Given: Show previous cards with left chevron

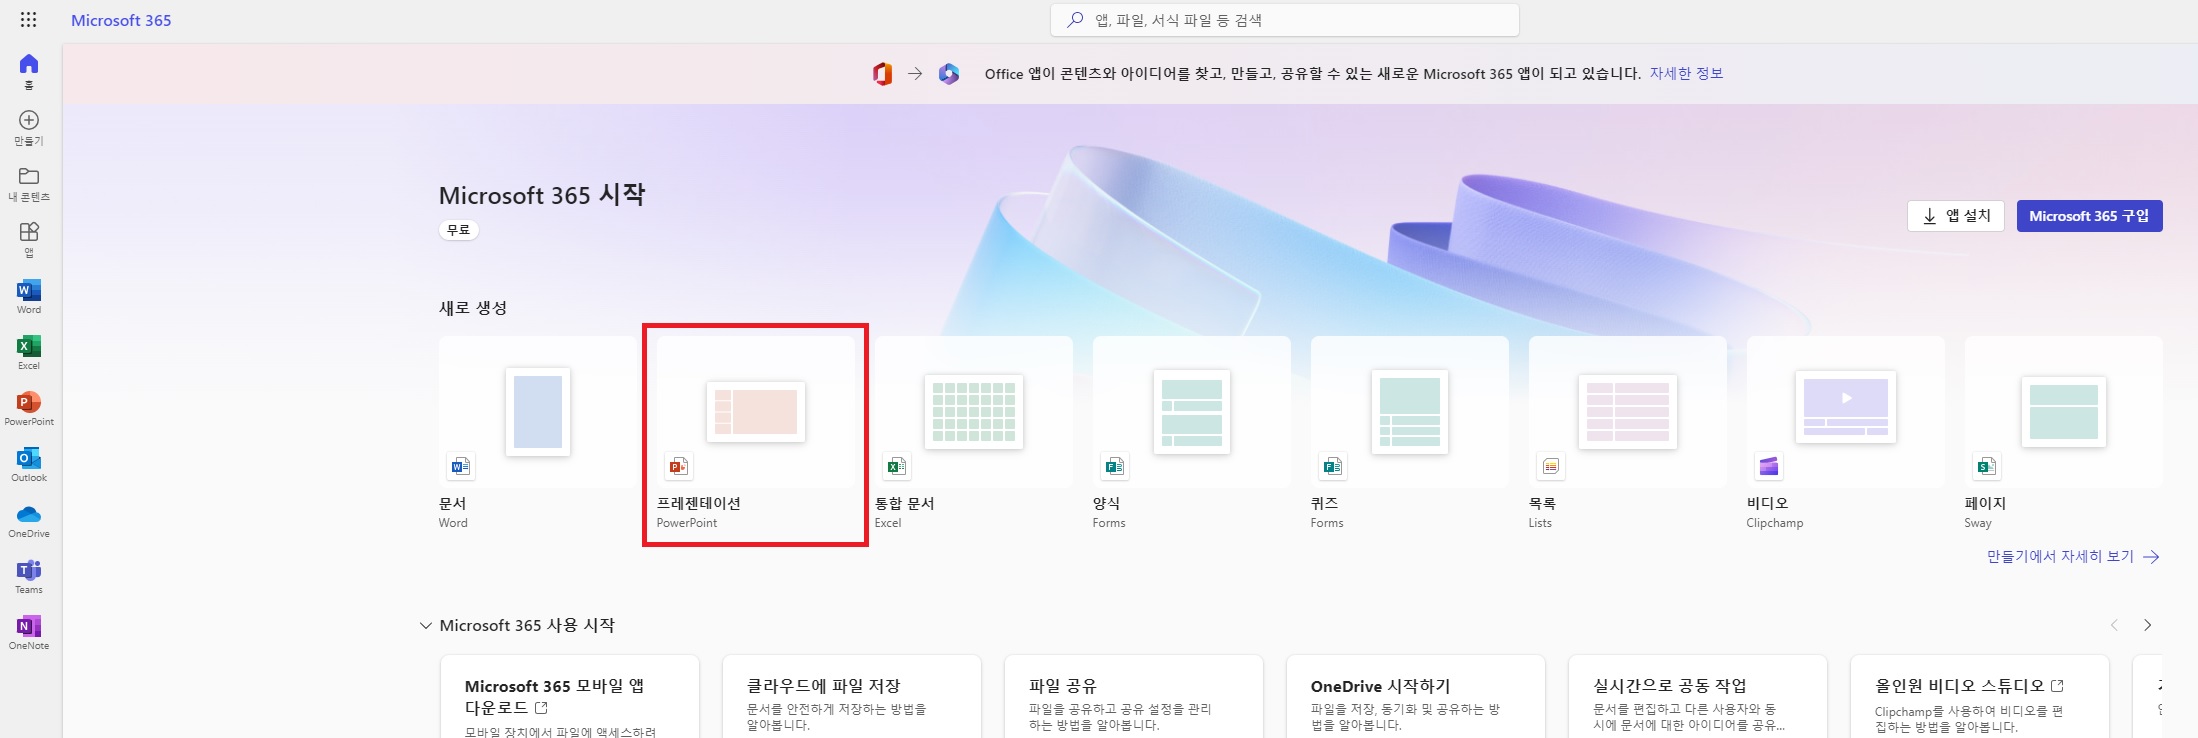Looking at the screenshot, I should pos(2114,625).
